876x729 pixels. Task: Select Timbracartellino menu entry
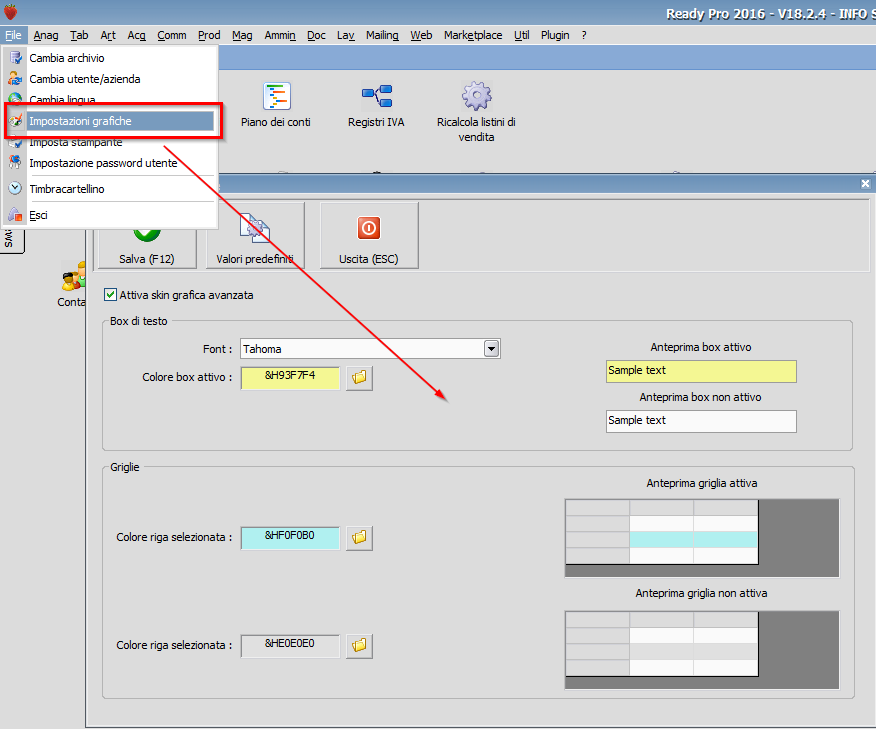coord(110,189)
